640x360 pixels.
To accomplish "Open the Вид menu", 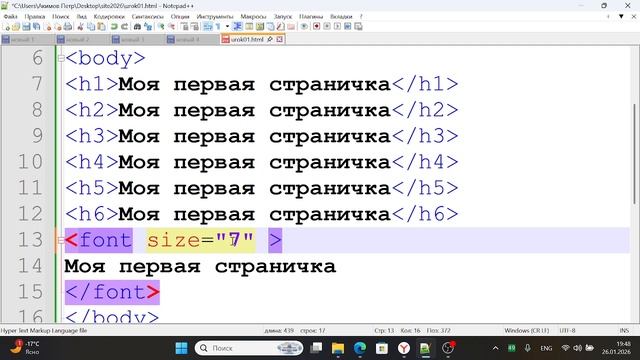I will pos(82,17).
